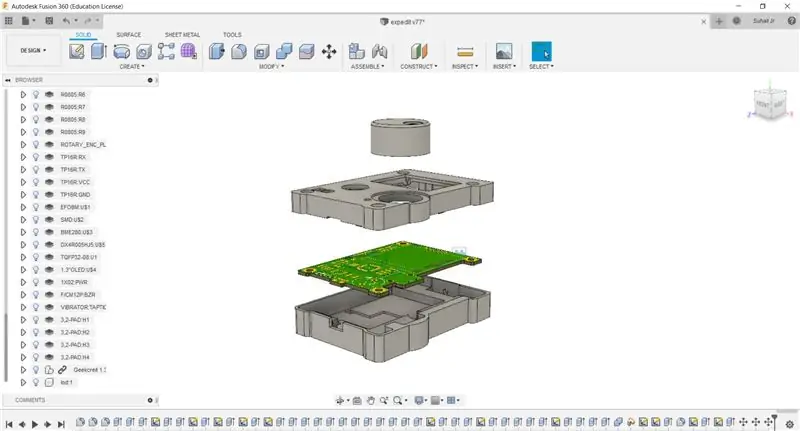Image resolution: width=800 pixels, height=431 pixels.
Task: Select the Combine tool
Action: pyautogui.click(x=284, y=51)
